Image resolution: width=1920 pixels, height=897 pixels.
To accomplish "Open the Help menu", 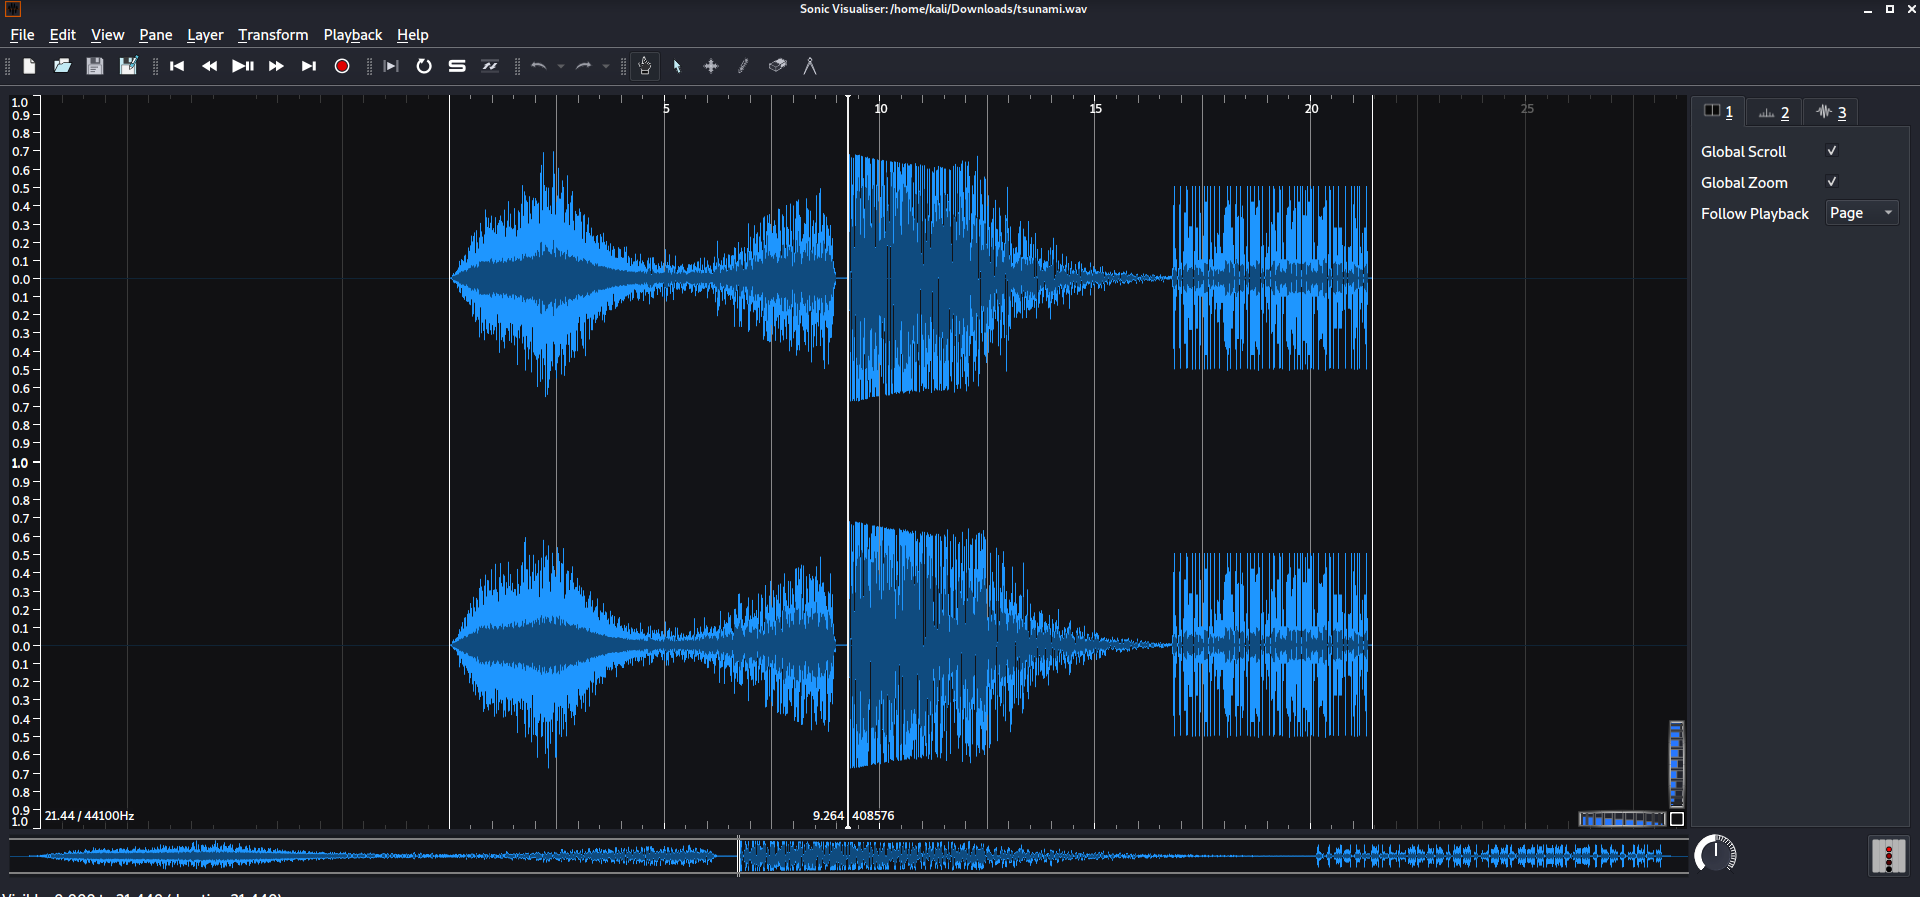I will (x=413, y=35).
